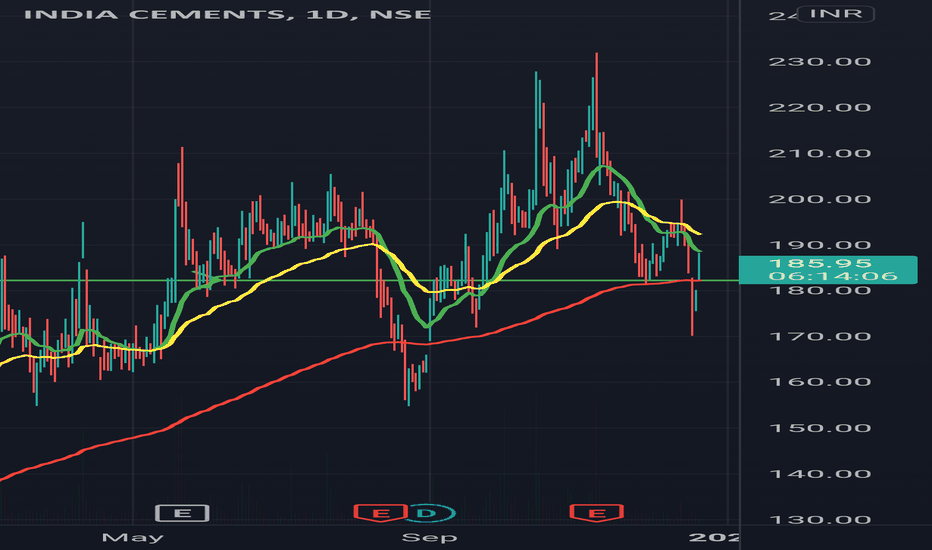Viewport: 932px width, 550px height.
Task: Click the 185.95 current price label
Action: tap(820, 263)
